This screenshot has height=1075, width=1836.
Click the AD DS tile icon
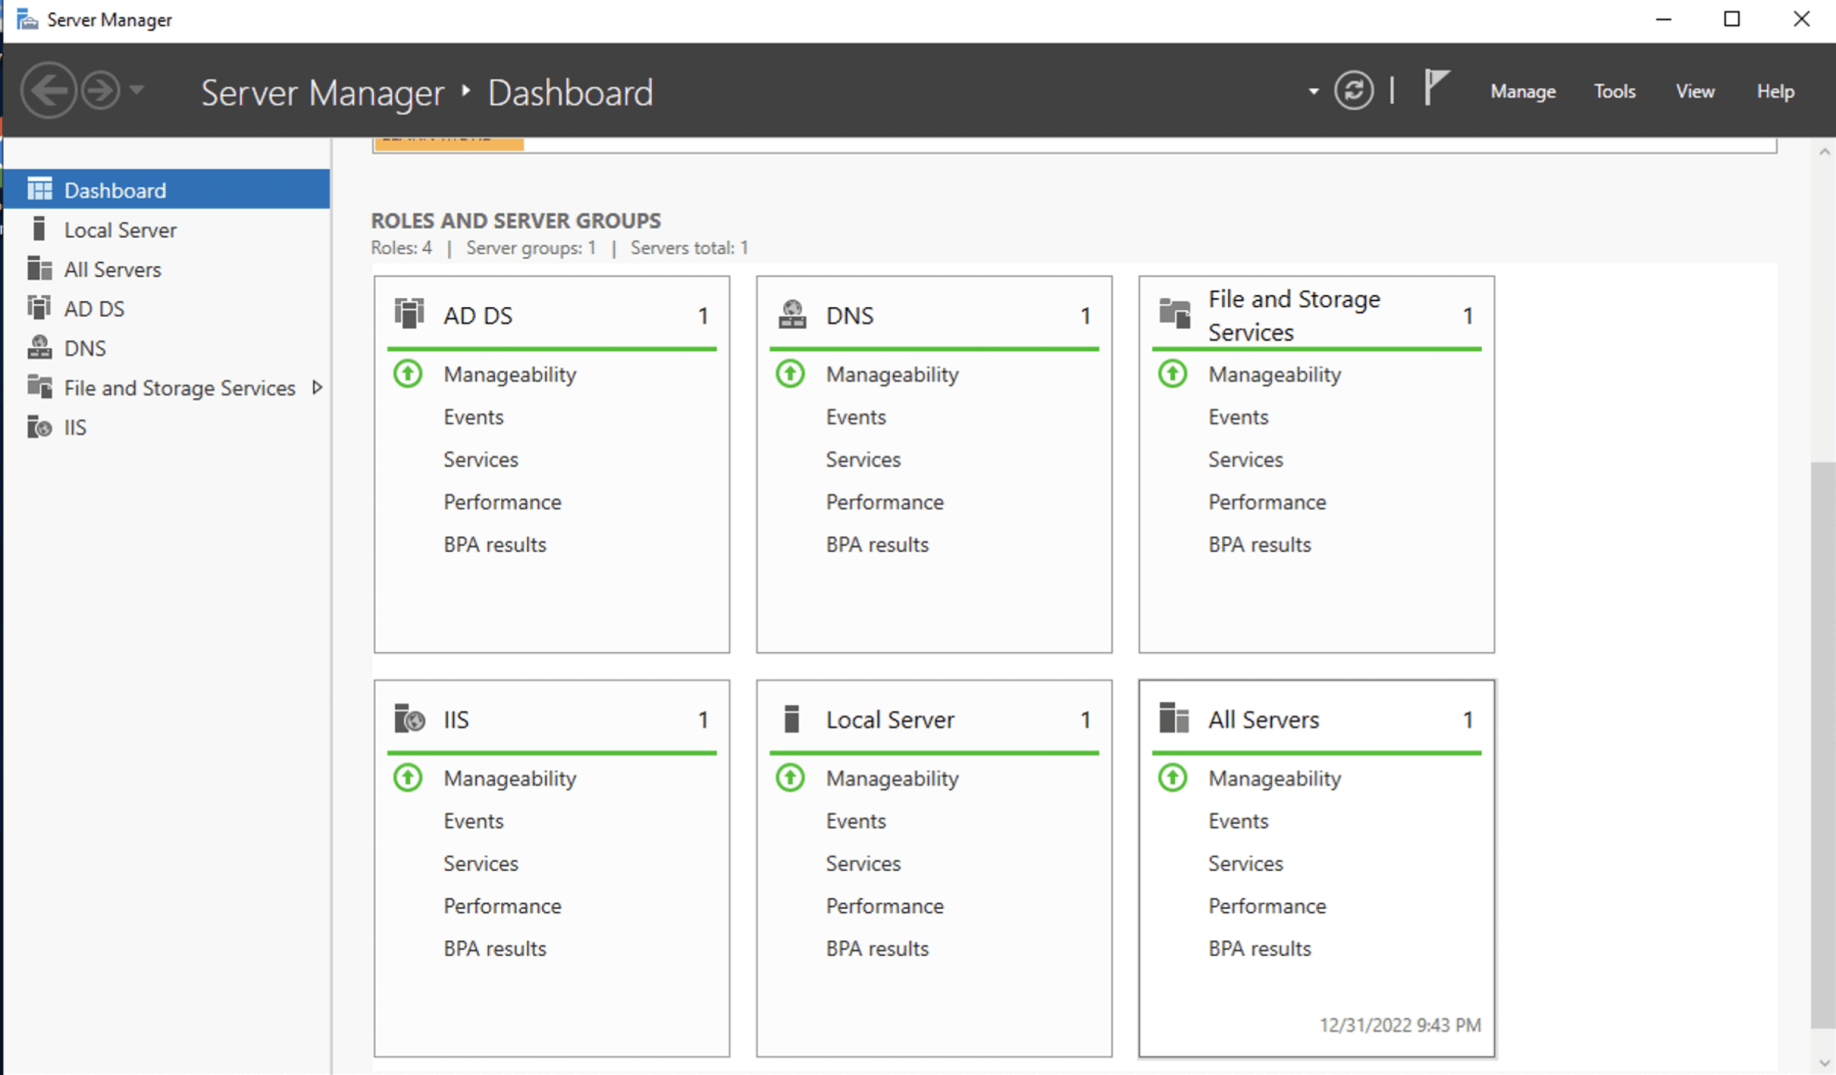coord(409,314)
